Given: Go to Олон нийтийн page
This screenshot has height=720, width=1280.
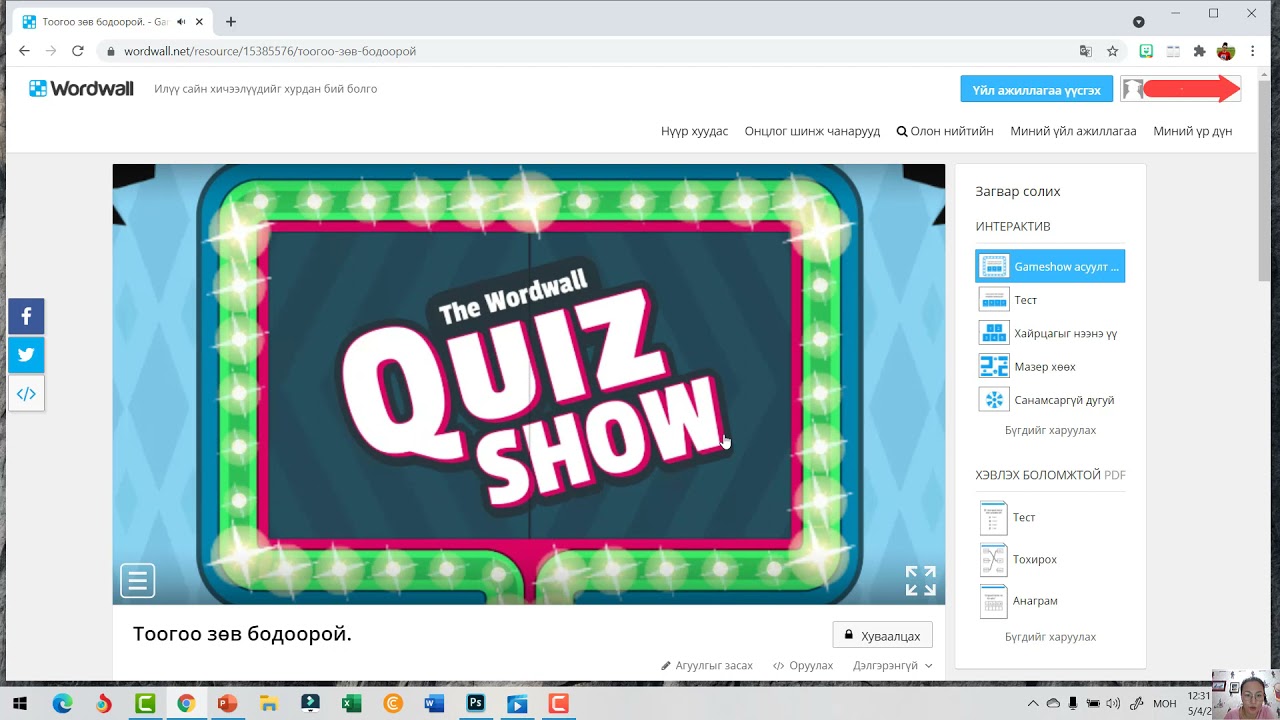Looking at the screenshot, I should coord(945,131).
